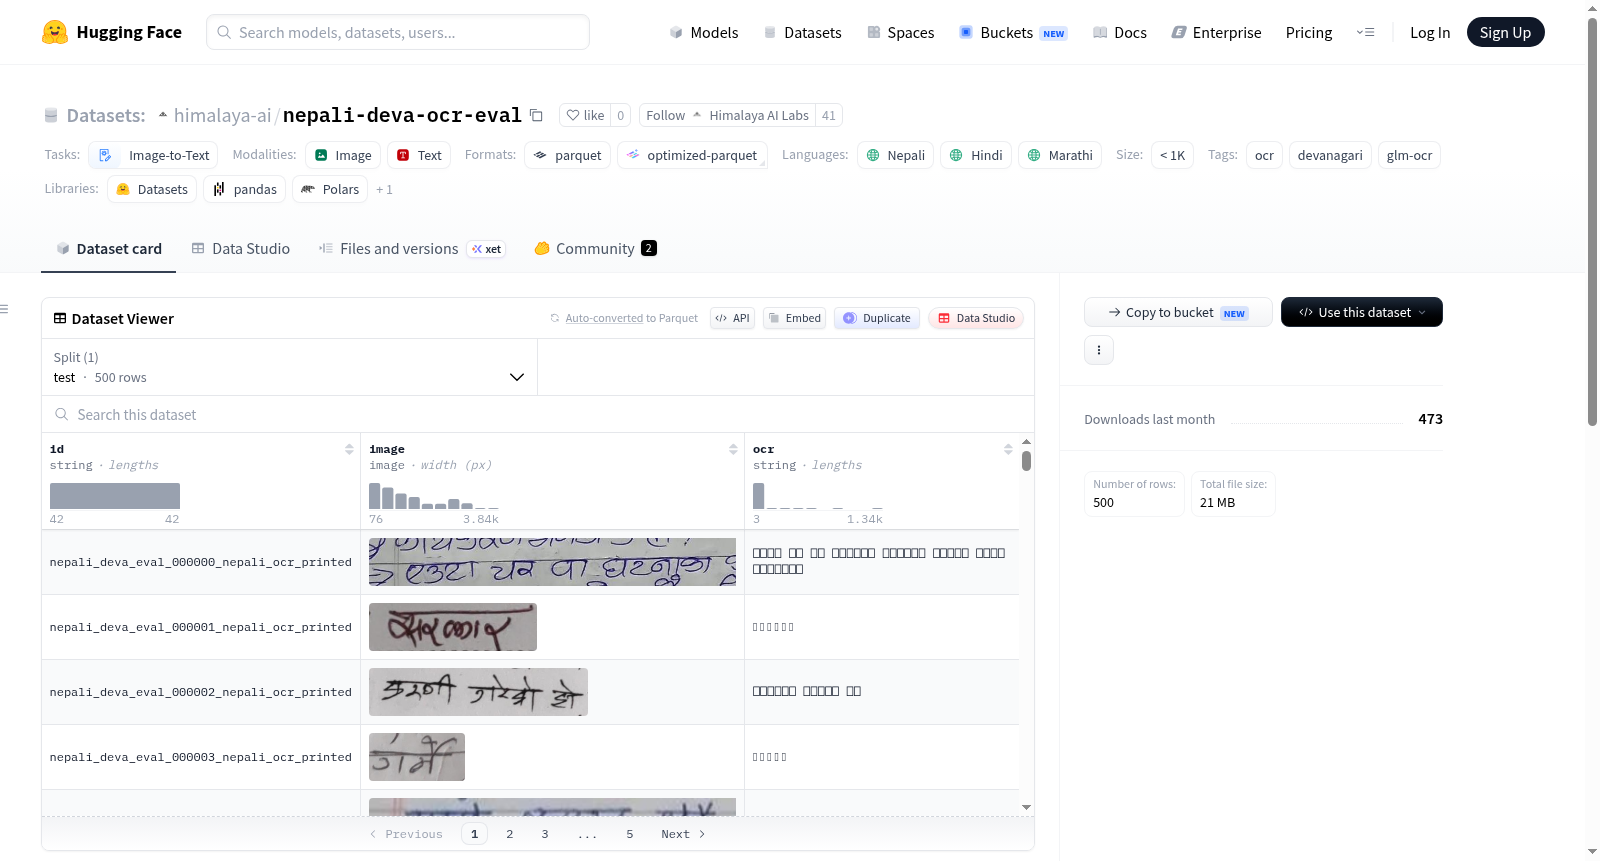
Task: Click Copy to bucket button
Action: (1178, 312)
